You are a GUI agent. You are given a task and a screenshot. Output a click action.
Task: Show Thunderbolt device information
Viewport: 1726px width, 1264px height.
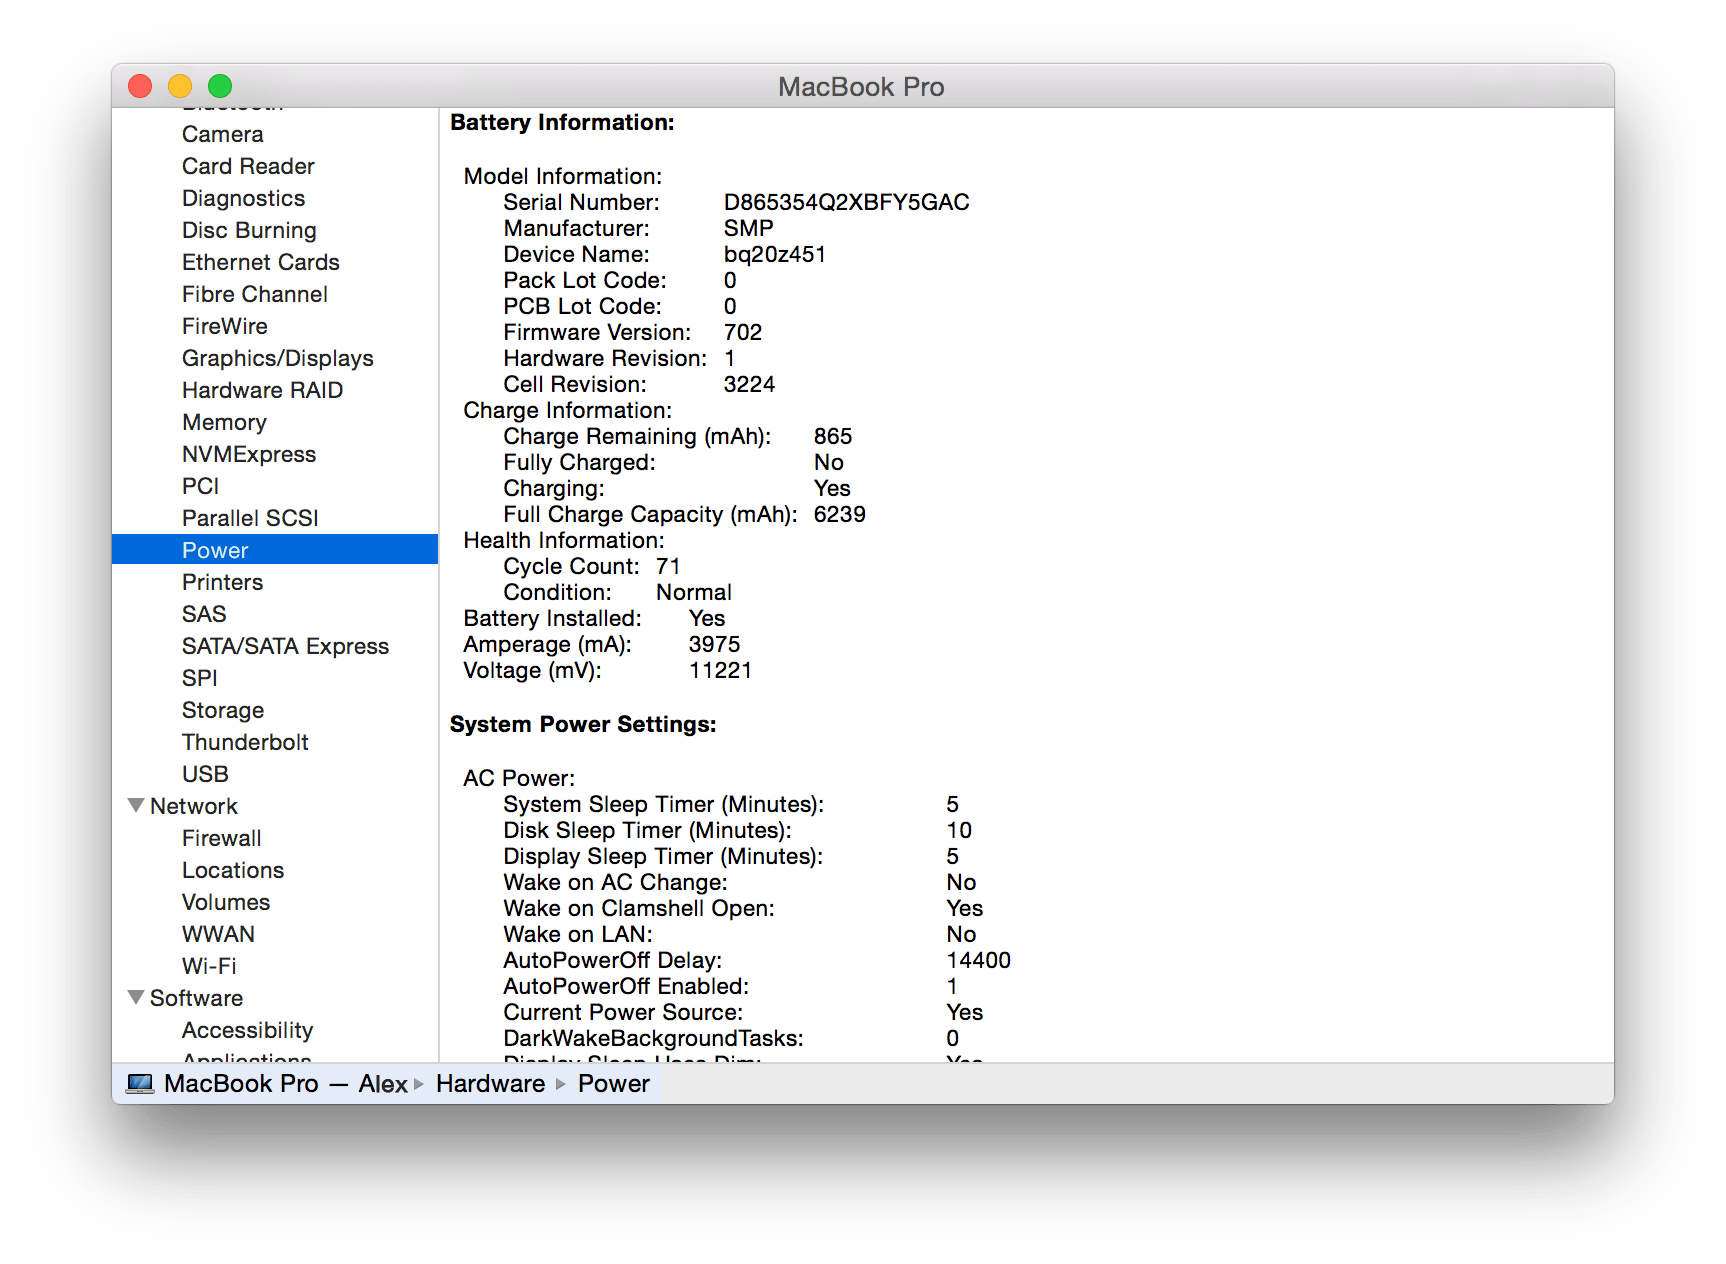coord(245,742)
